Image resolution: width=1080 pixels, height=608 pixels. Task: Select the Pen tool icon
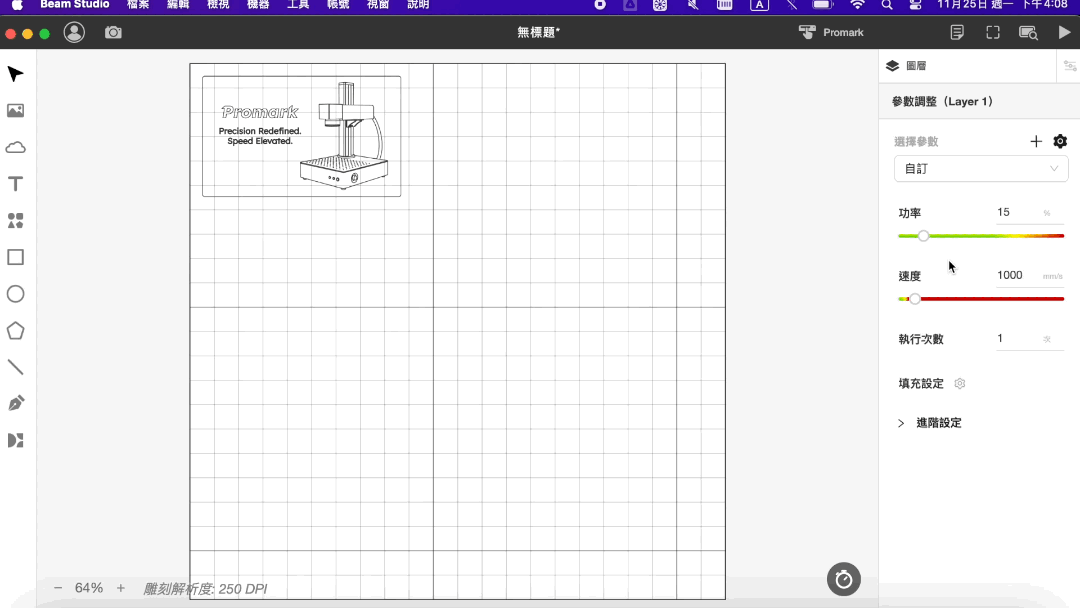(15, 403)
